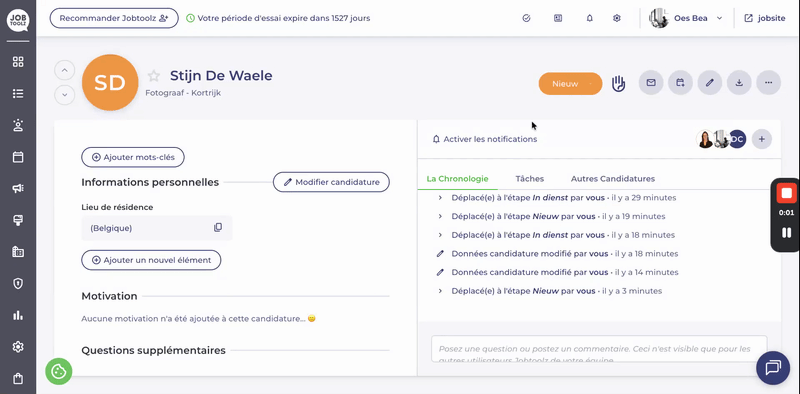Pause the screen recording
Image resolution: width=800 pixels, height=394 pixels.
point(786,233)
